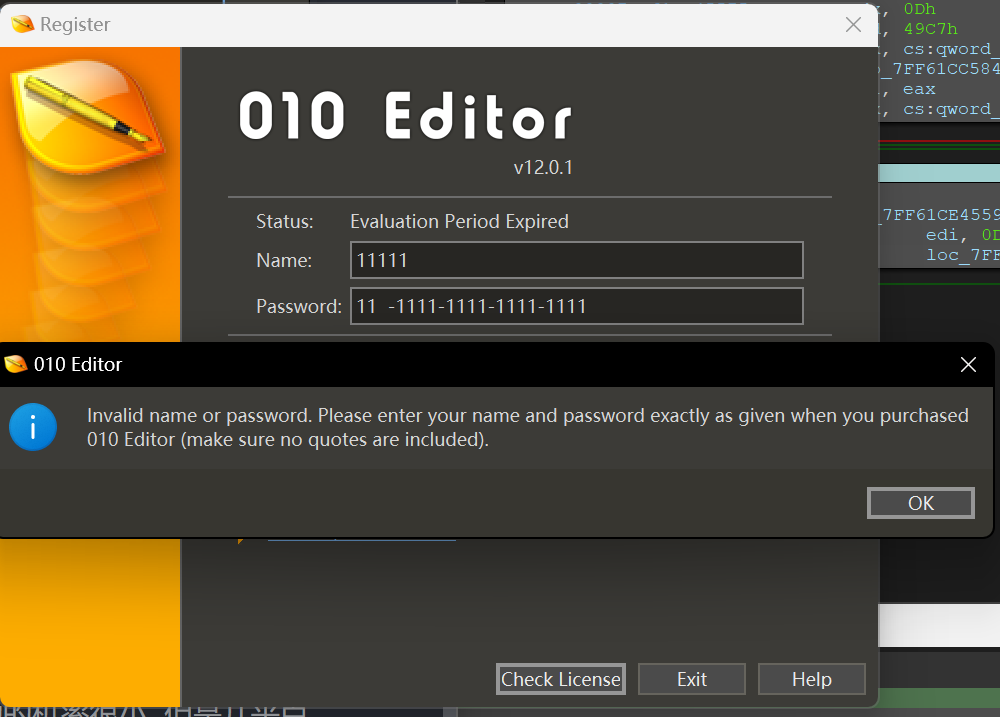Click 'Status:' label in Register window
This screenshot has width=1000, height=717.
point(284,221)
